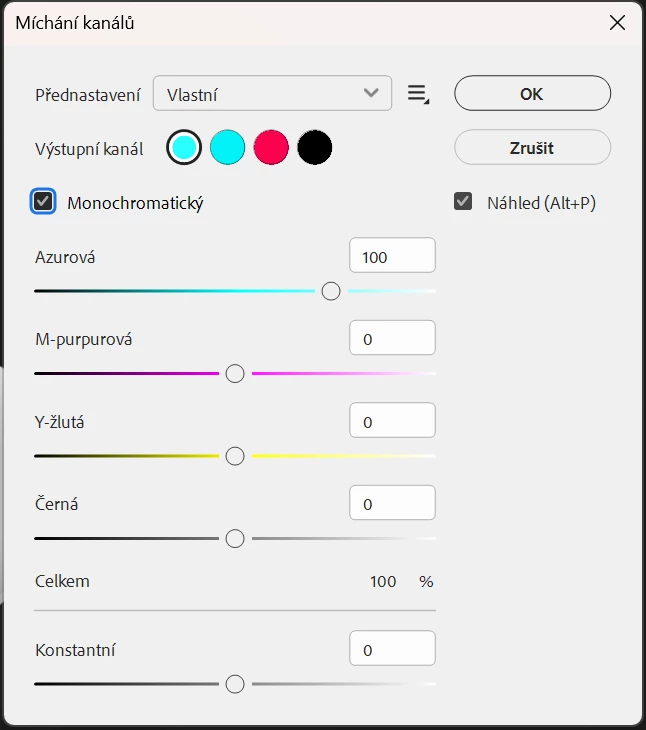Close the Míchání kanálů dialog
This screenshot has width=646, height=730.
click(x=617, y=22)
